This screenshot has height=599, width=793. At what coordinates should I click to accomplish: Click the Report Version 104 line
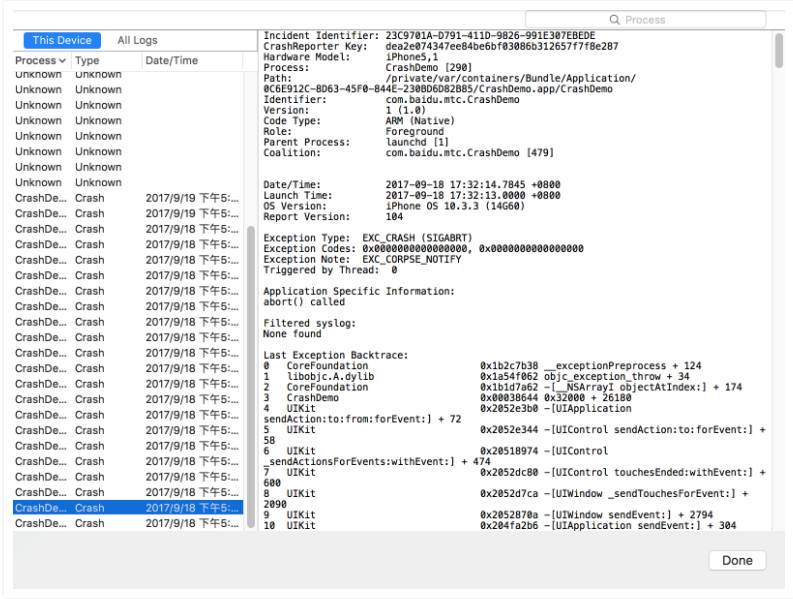tap(333, 216)
